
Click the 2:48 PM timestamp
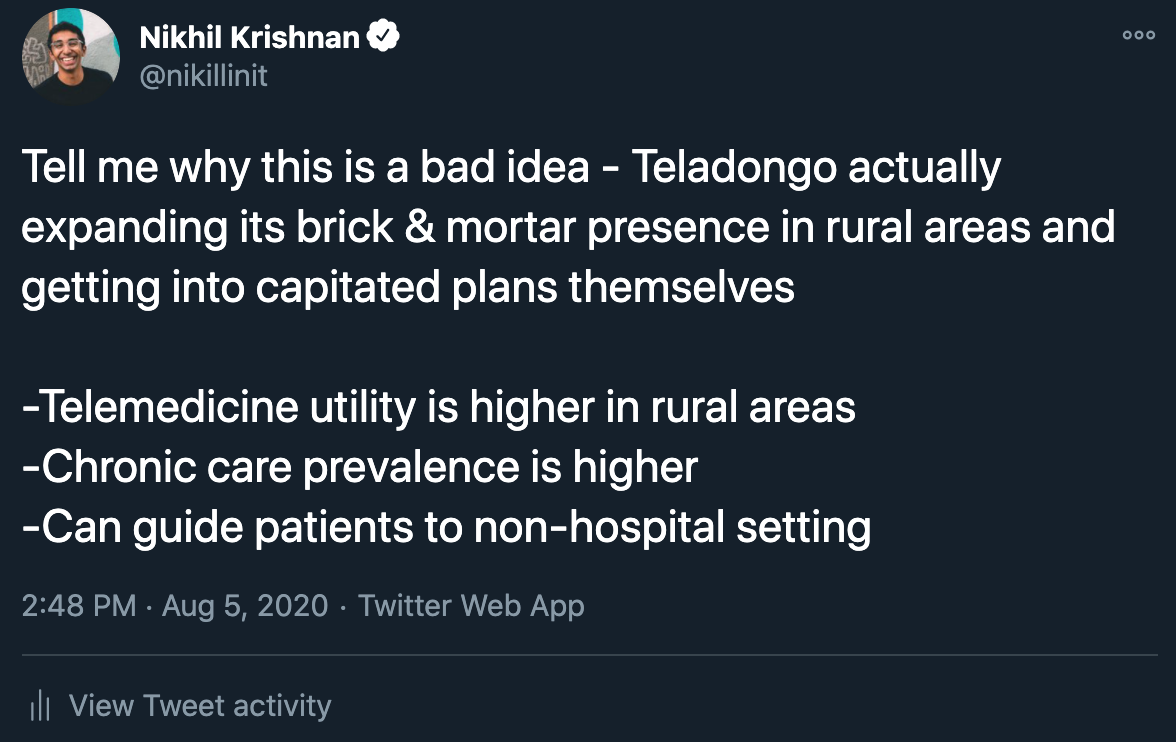point(80,605)
